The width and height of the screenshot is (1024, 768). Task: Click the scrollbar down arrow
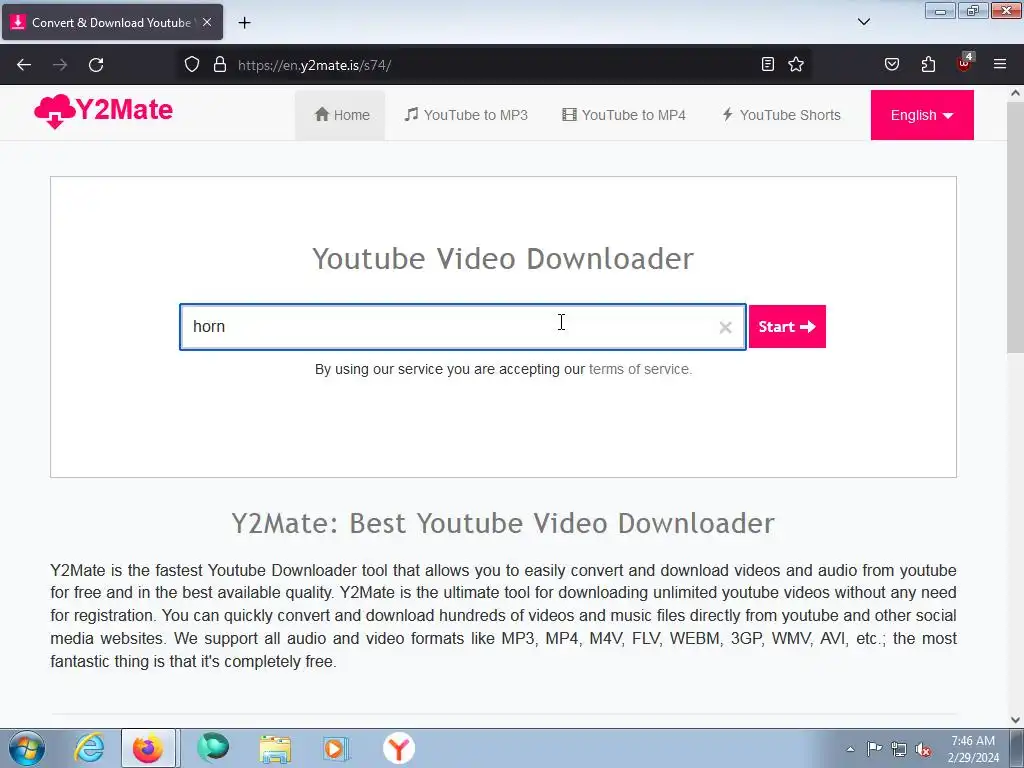1015,720
